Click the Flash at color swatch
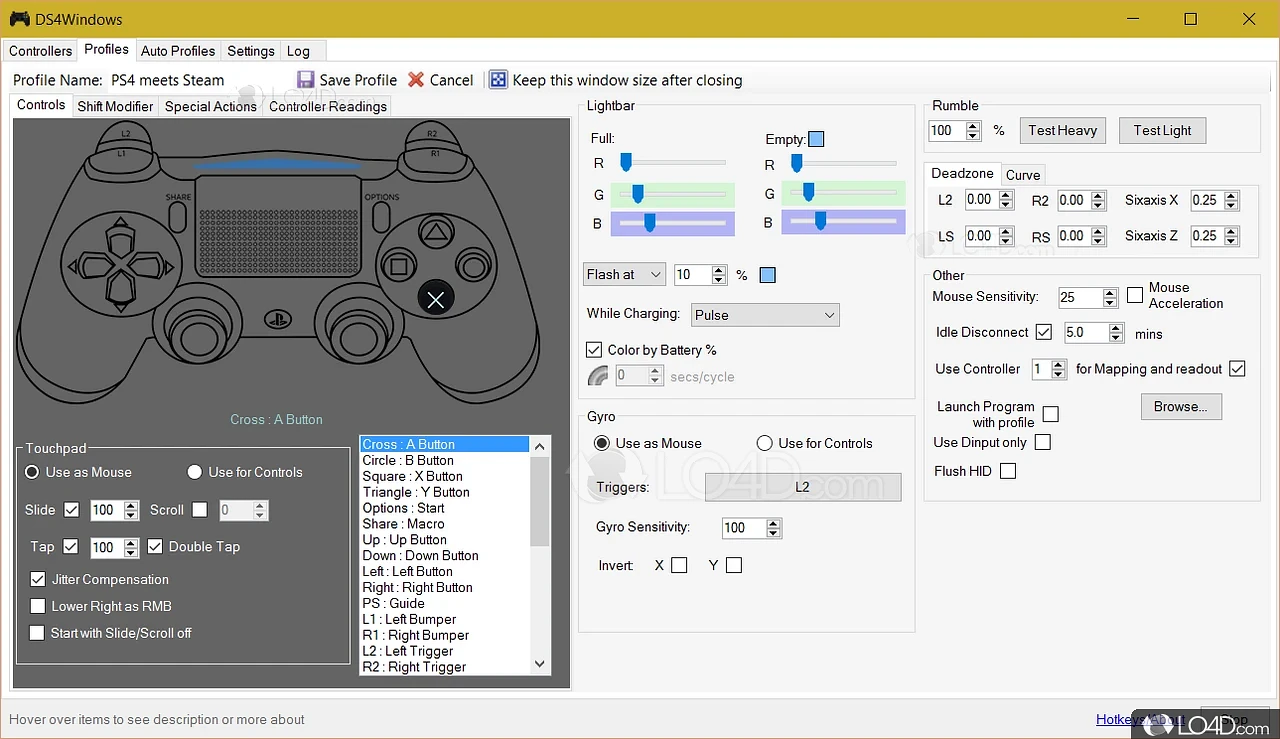The height and width of the screenshot is (739, 1280). point(768,275)
